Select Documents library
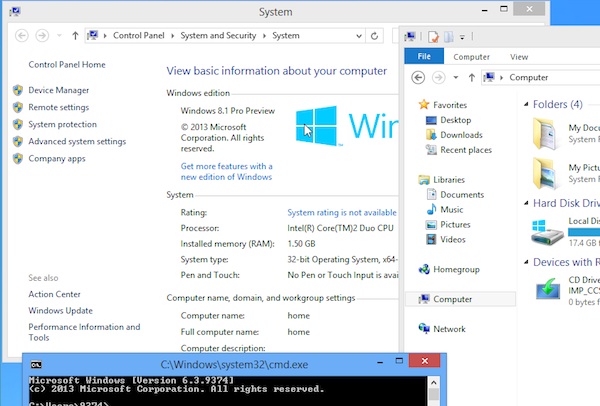The width and height of the screenshot is (600, 406). tap(462, 195)
